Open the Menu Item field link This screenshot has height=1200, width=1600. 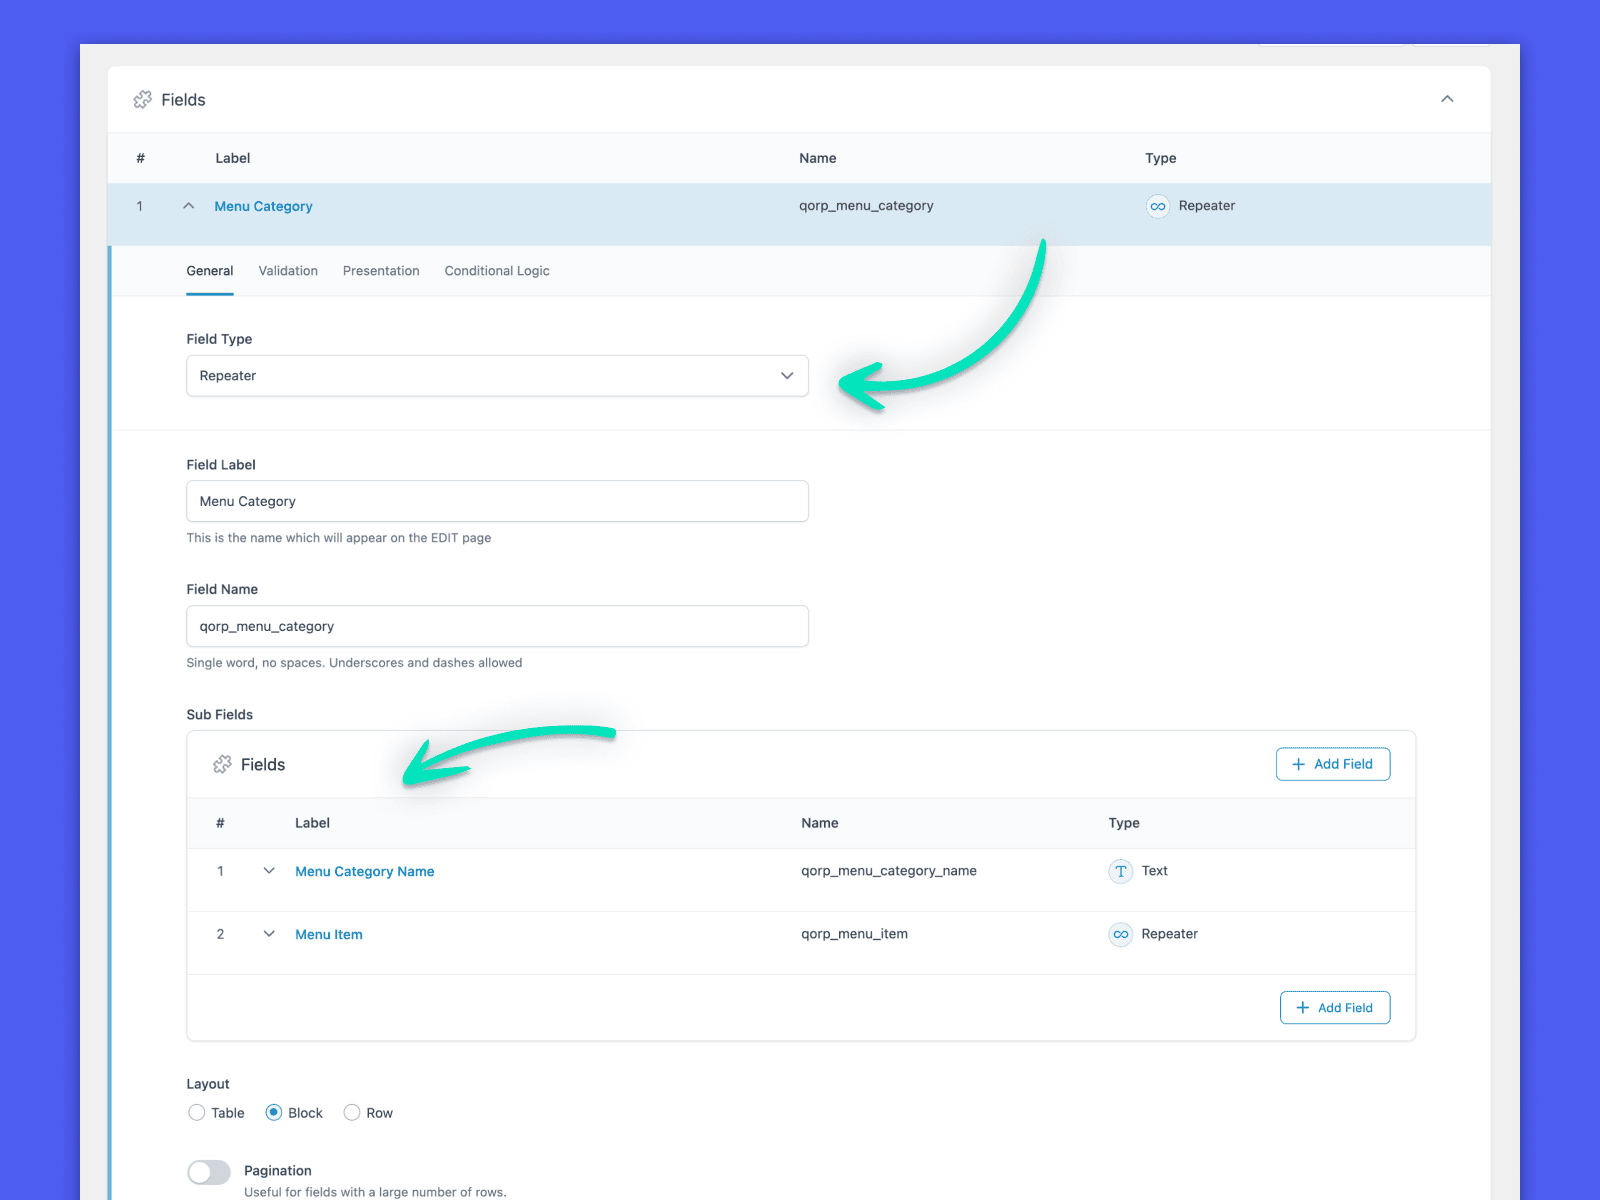tap(329, 935)
